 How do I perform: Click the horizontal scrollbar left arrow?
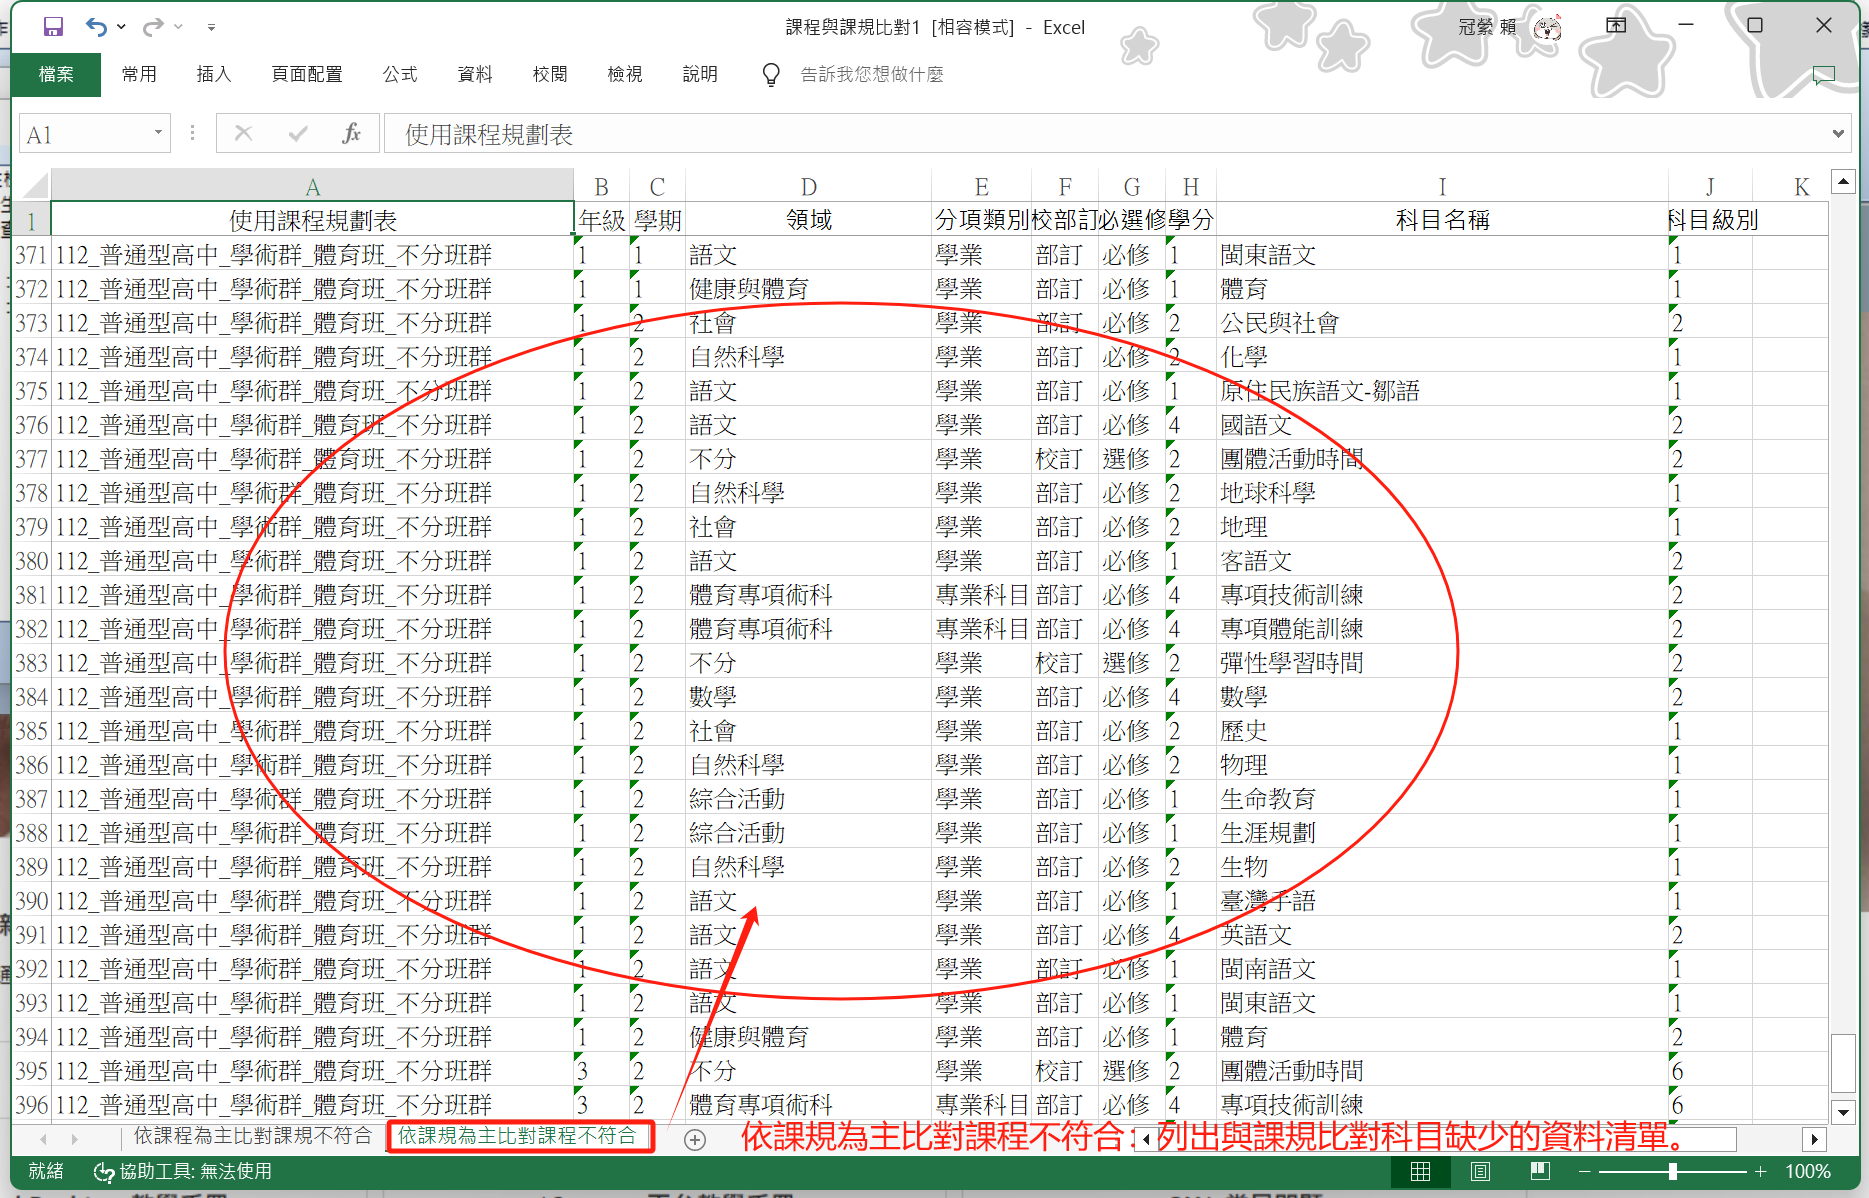pyautogui.click(x=1145, y=1139)
